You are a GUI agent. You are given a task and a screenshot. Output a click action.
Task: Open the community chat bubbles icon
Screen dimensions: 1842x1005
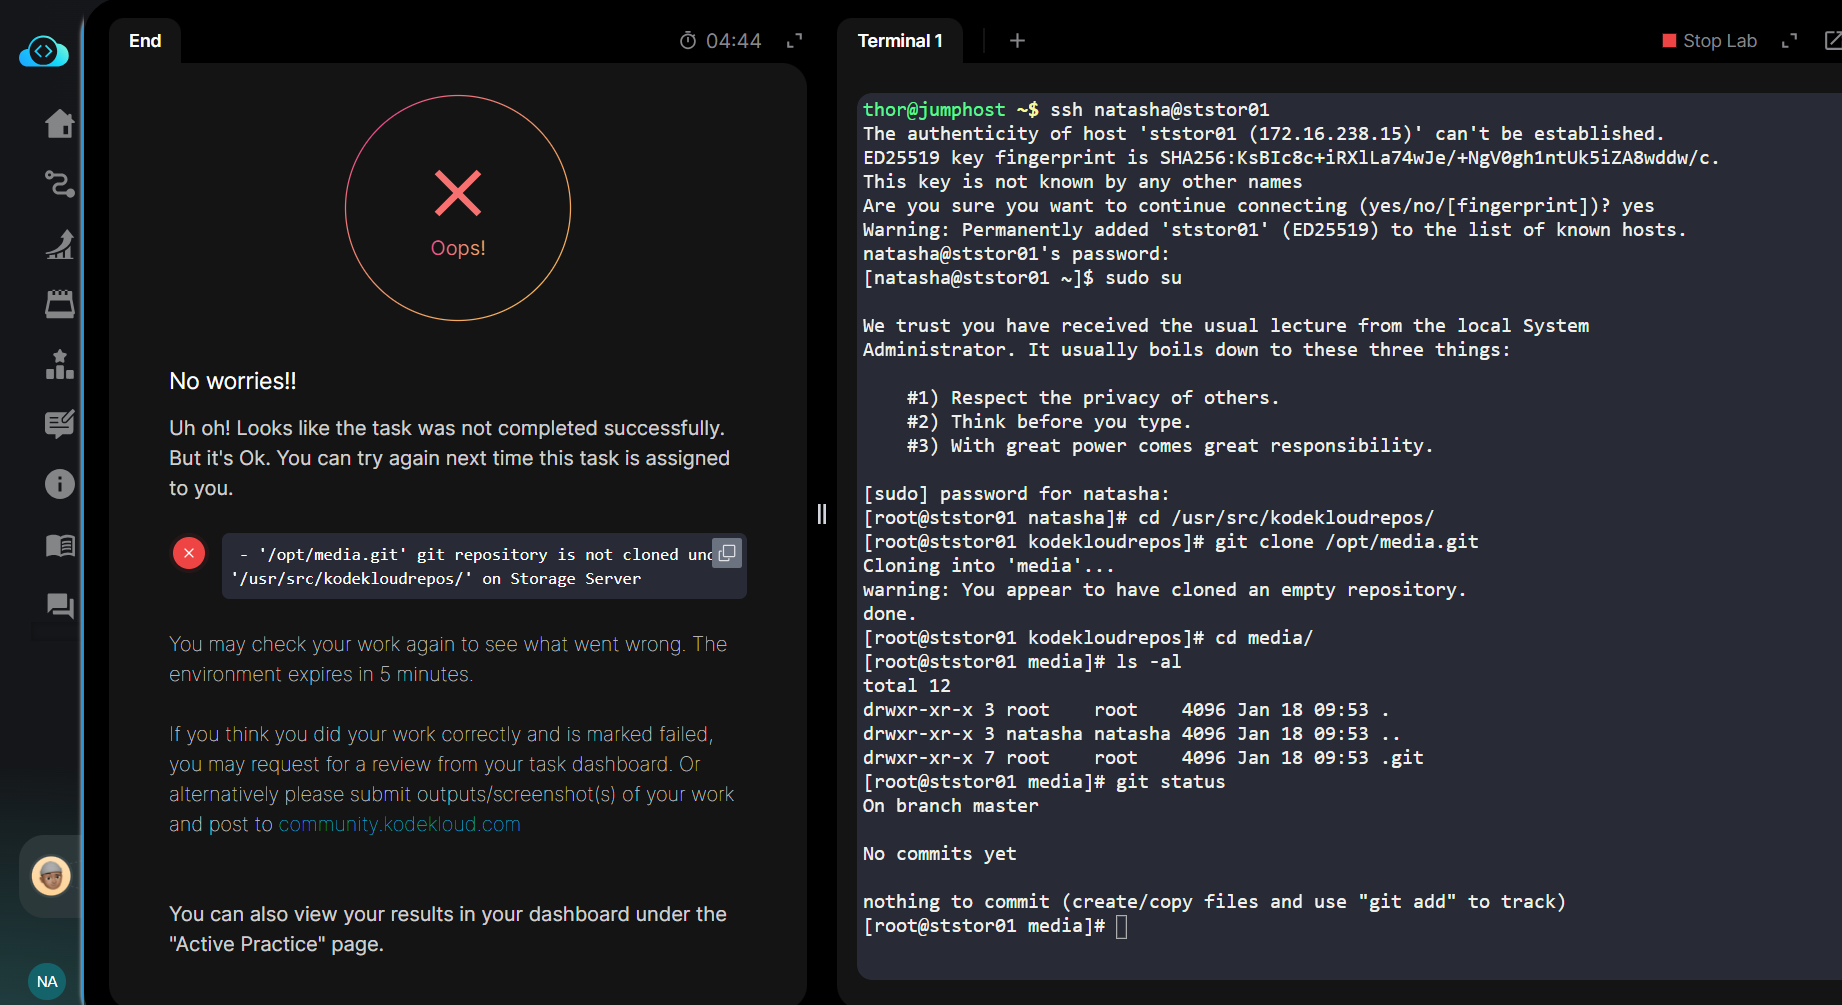60,605
